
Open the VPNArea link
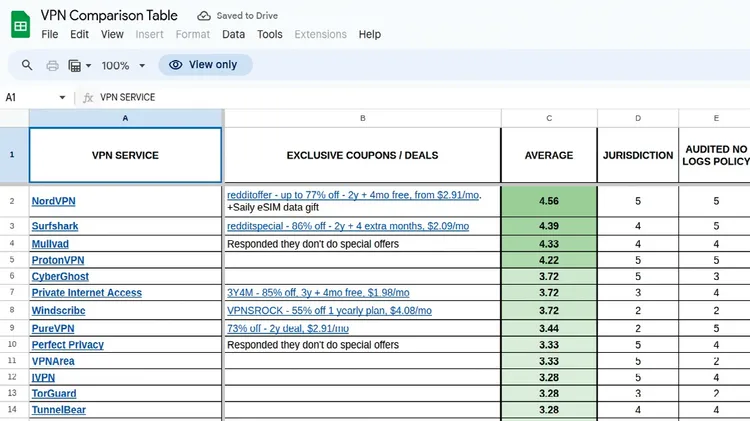pos(53,361)
